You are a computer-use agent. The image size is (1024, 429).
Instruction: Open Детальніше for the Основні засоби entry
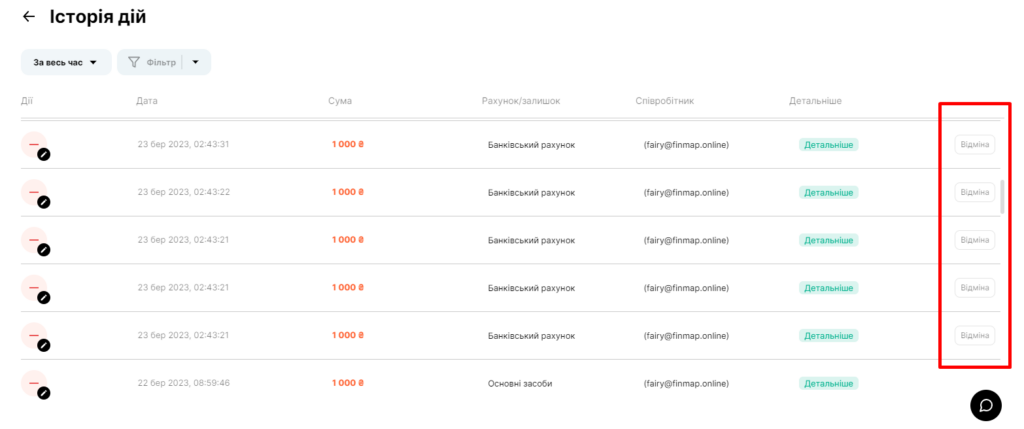(x=829, y=383)
